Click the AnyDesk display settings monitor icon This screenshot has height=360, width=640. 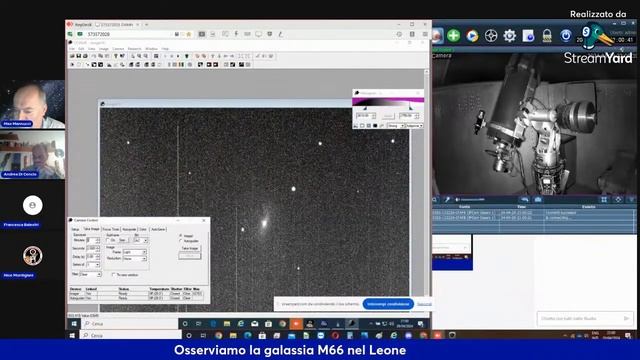coord(258,34)
